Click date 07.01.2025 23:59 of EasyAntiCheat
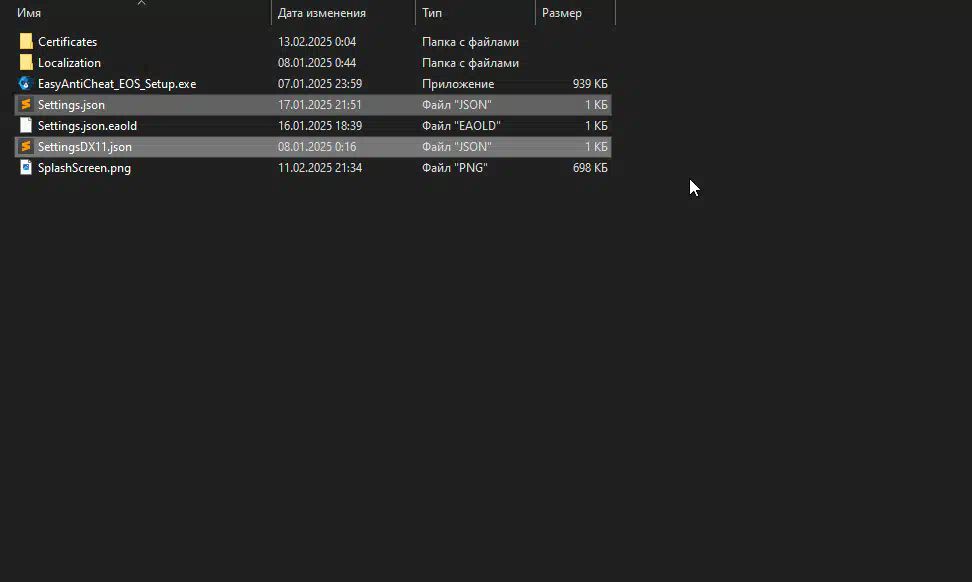972x582 pixels. pyautogui.click(x=320, y=84)
